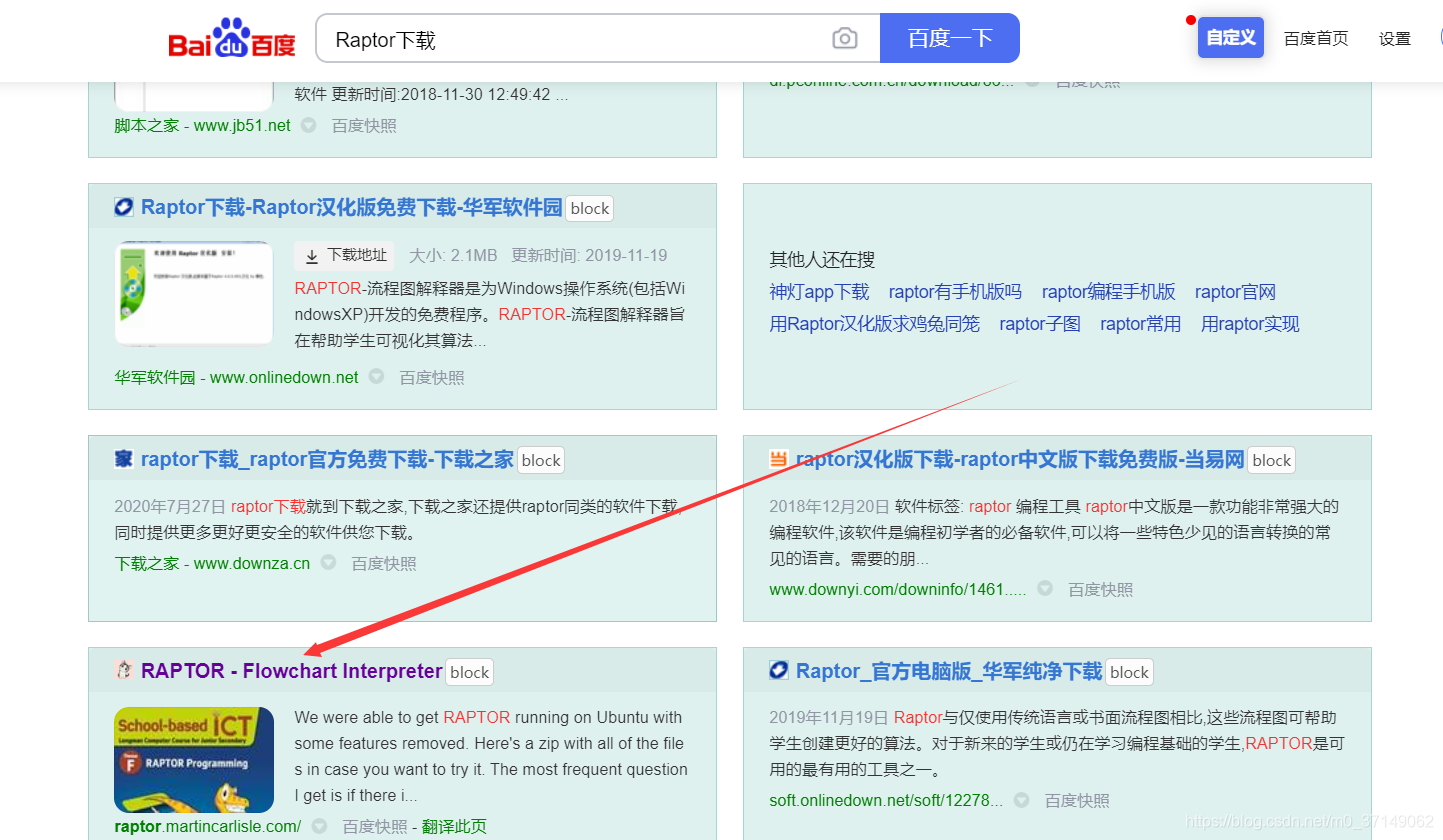Open the Raptor installer screenshot thumbnail
Screen dimensions: 1443x840
(194, 293)
